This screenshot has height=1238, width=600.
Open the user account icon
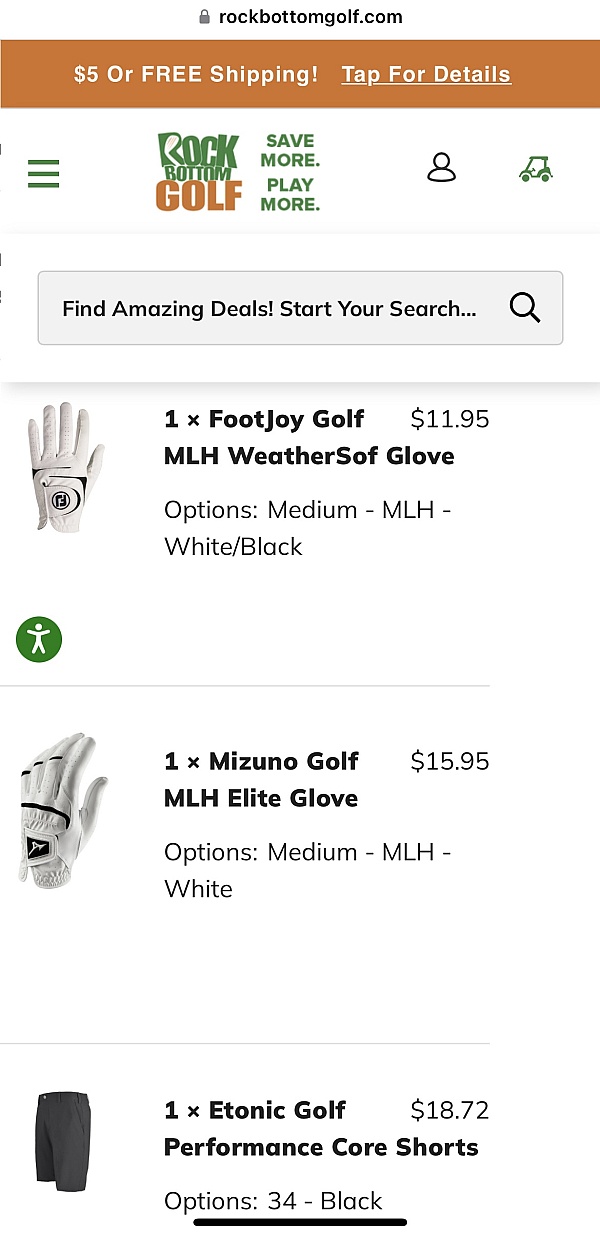[441, 168]
